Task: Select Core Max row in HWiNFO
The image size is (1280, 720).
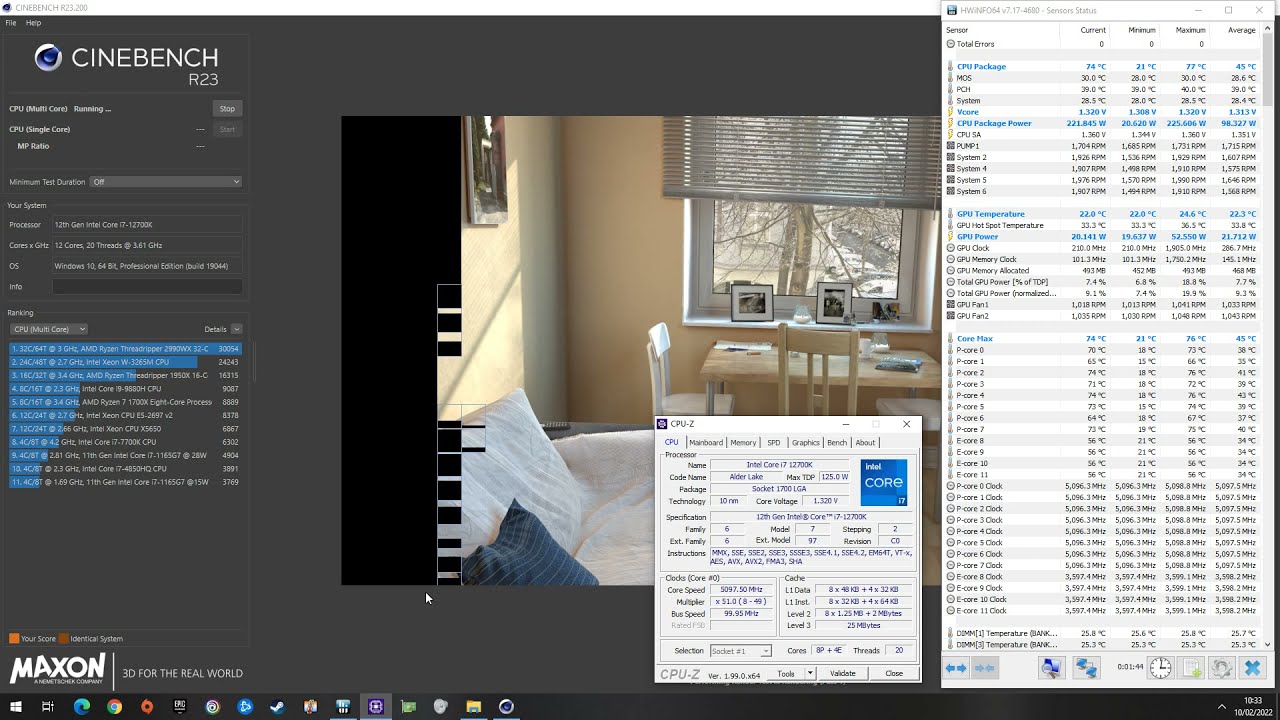Action: click(x=1102, y=339)
